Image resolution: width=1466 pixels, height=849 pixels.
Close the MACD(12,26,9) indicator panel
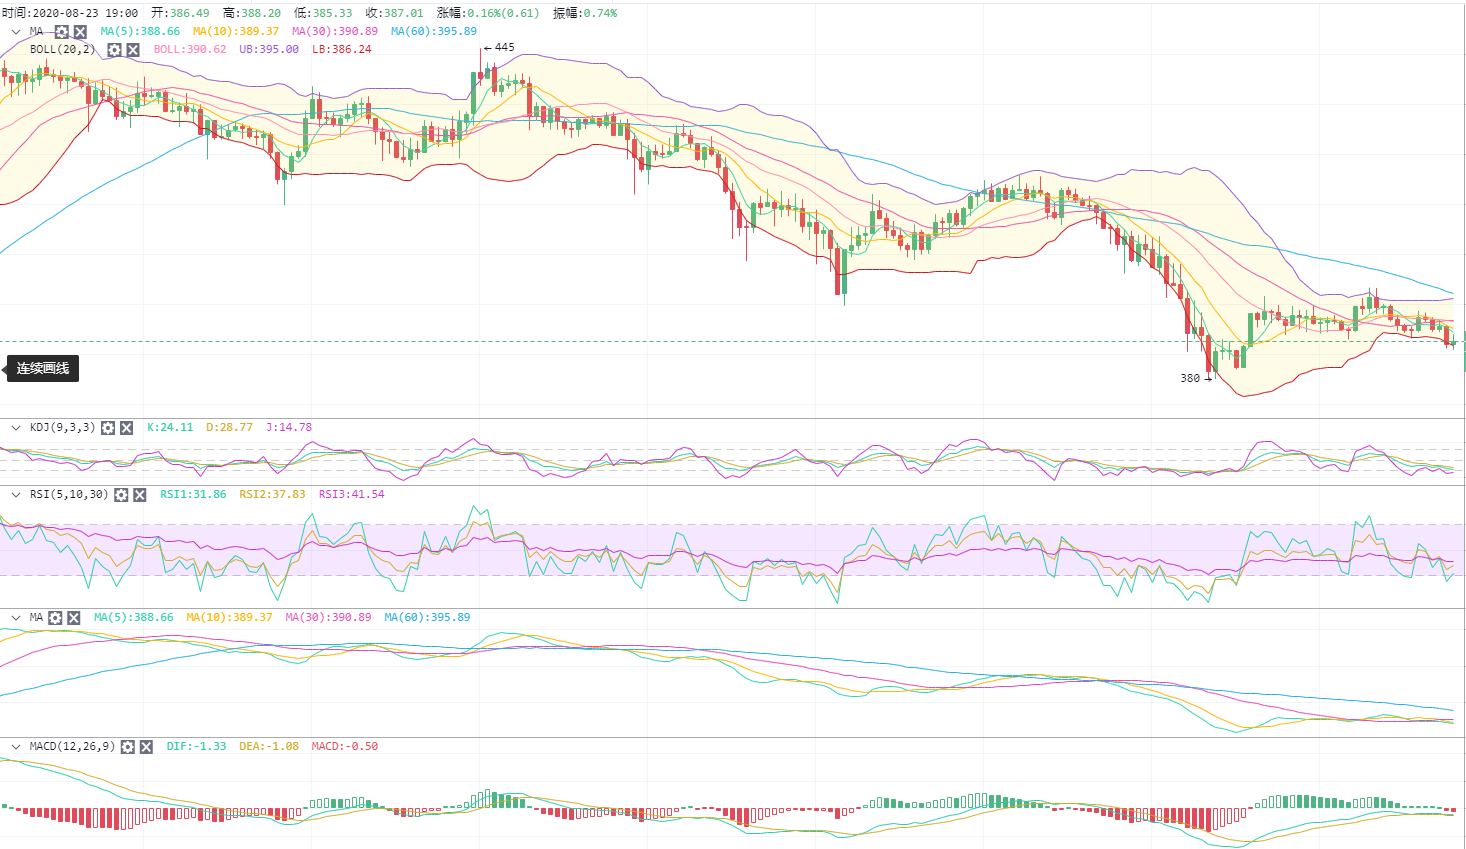coord(146,747)
